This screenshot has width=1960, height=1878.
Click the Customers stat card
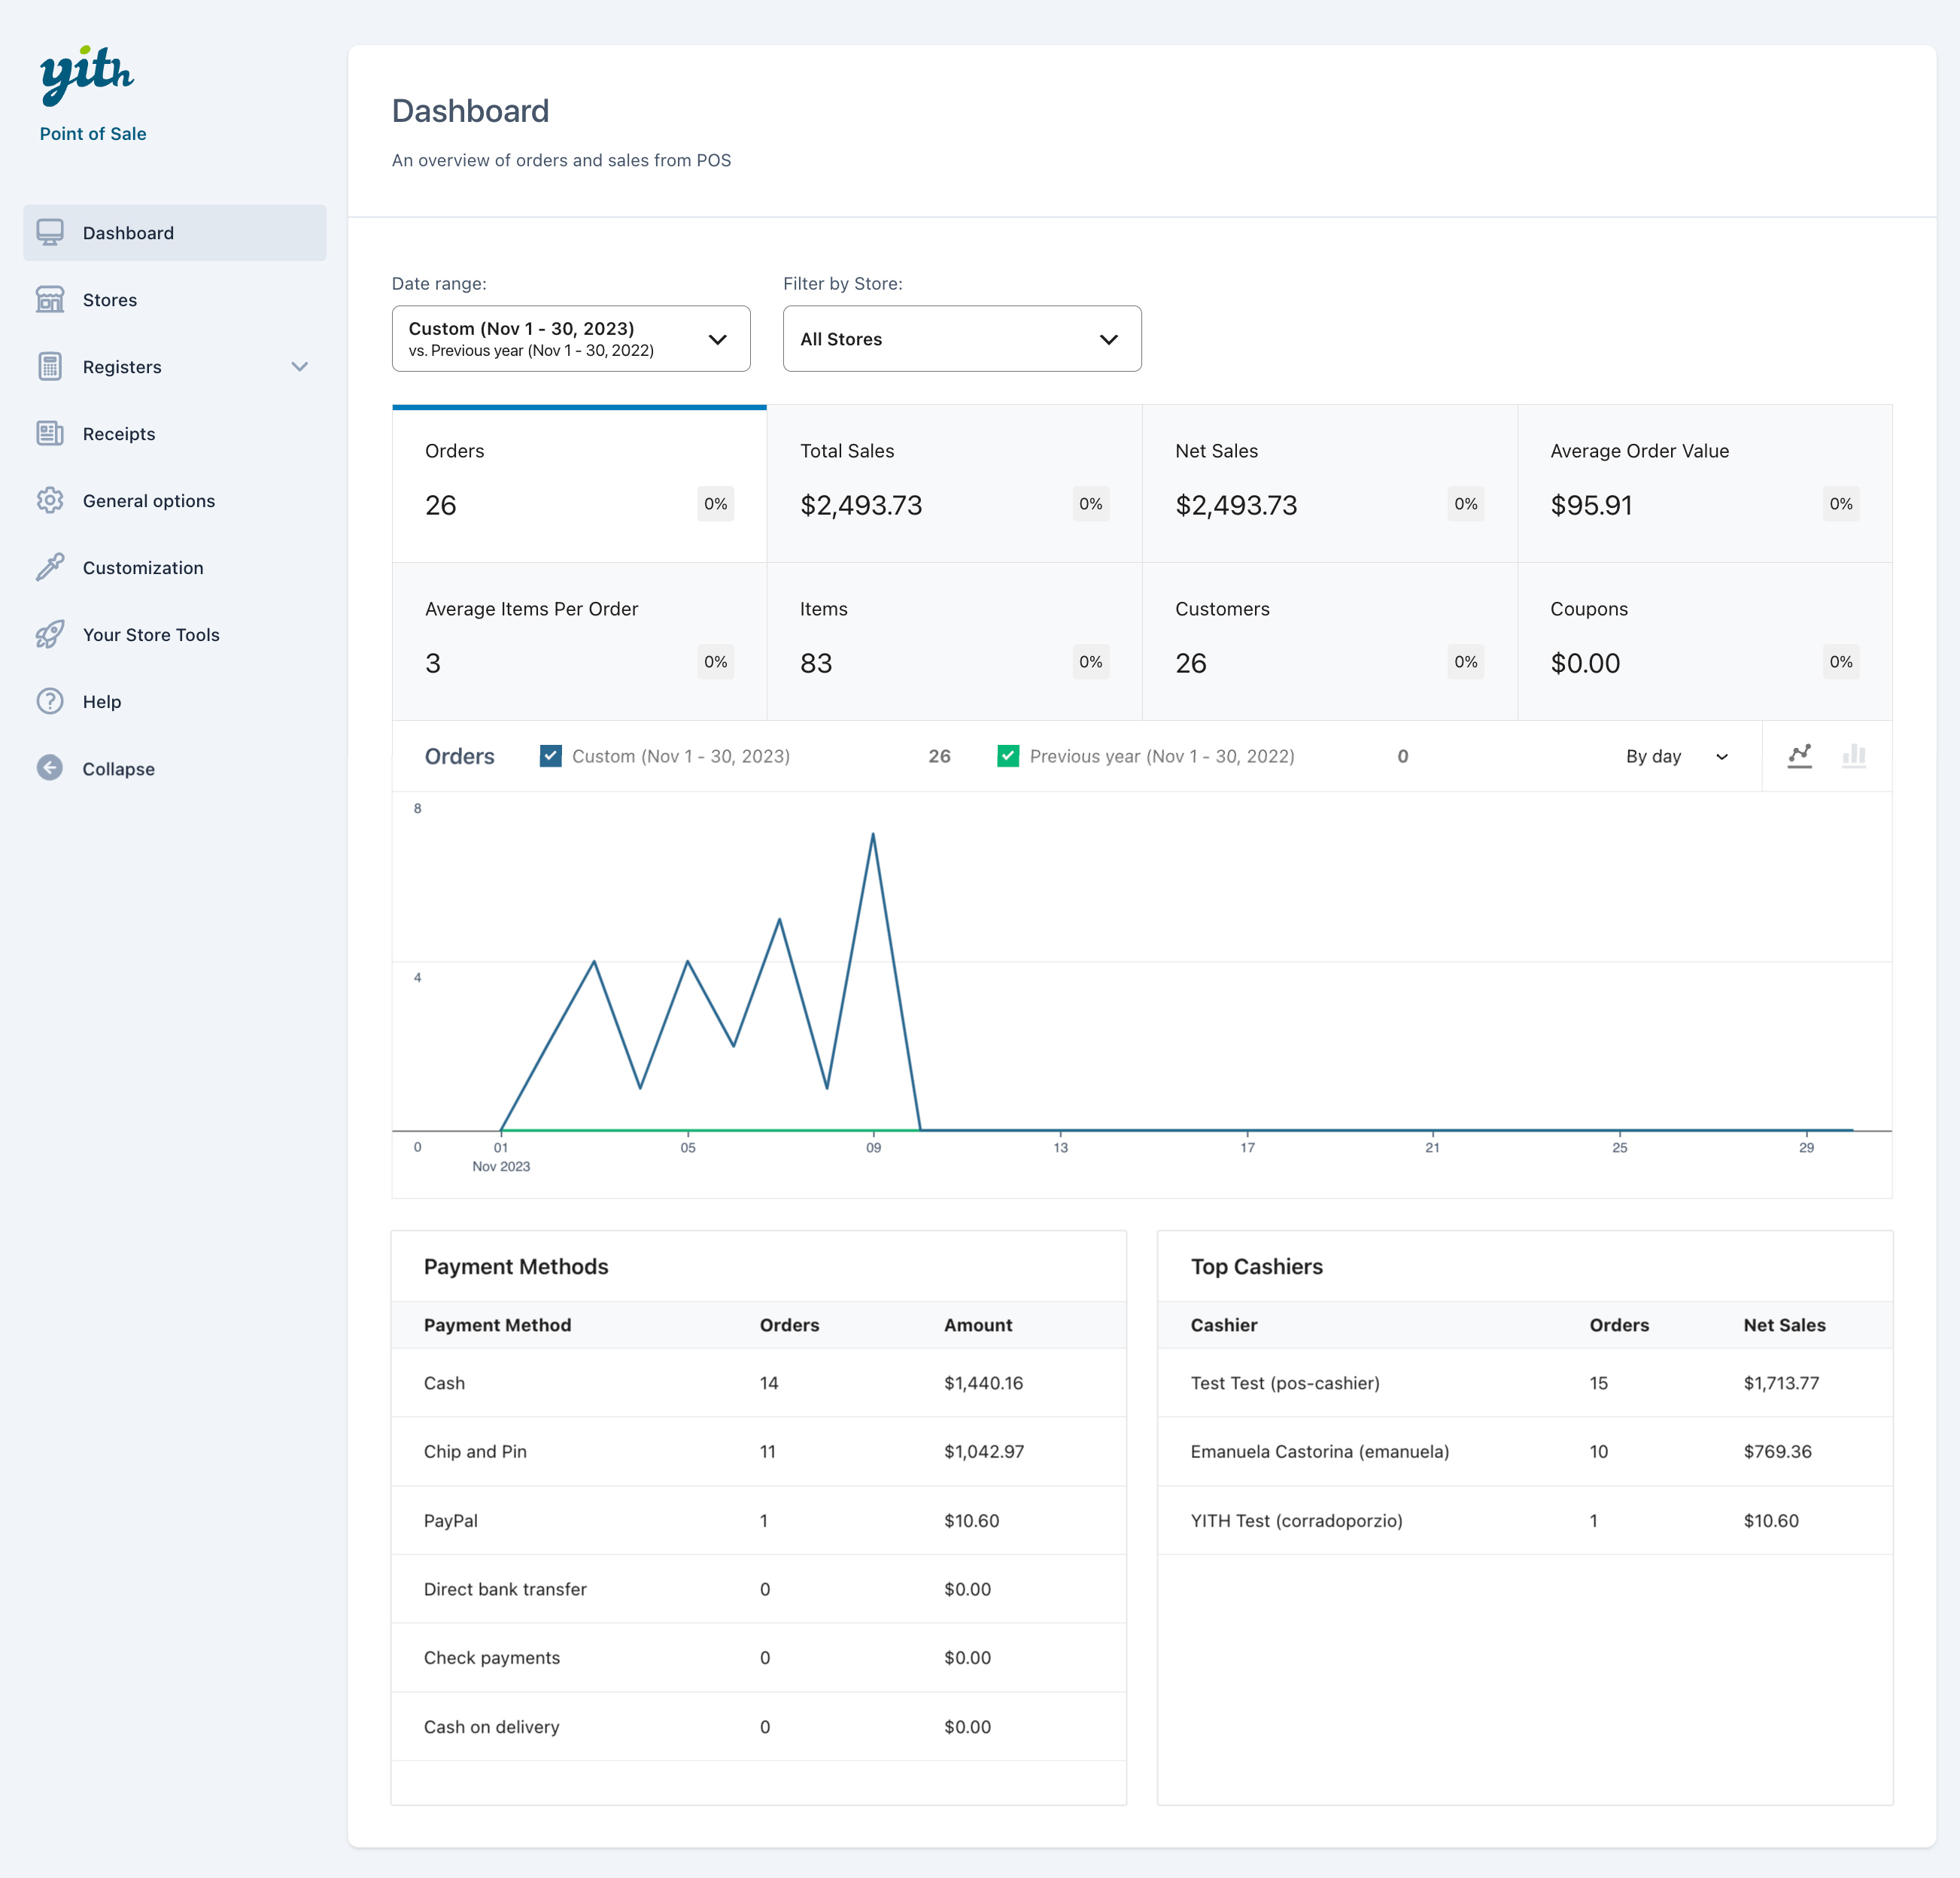click(1328, 641)
